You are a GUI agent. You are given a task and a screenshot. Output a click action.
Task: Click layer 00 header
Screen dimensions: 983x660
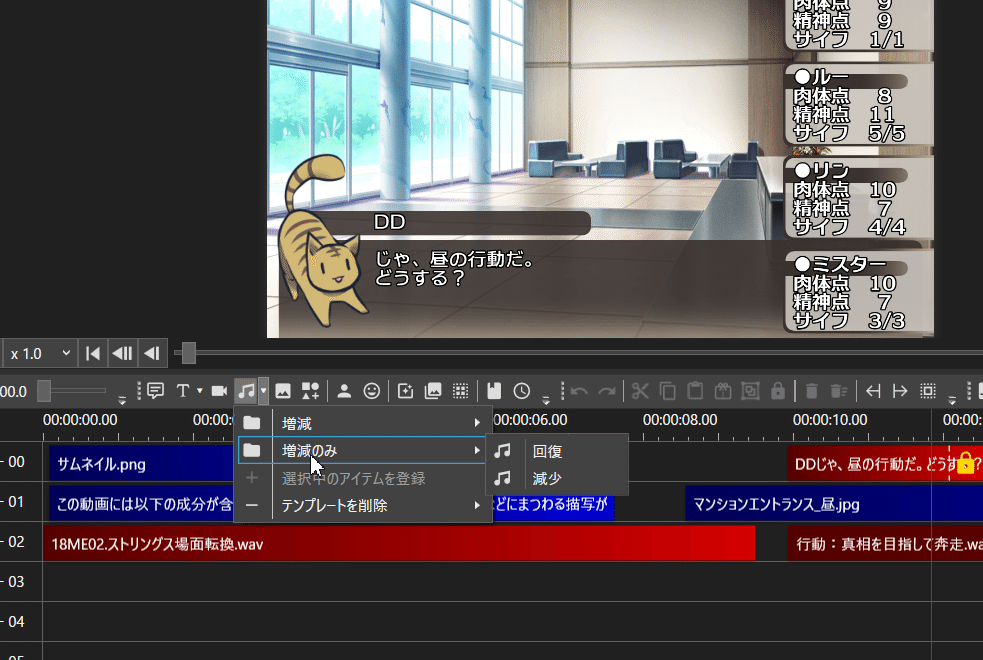(x=21, y=462)
